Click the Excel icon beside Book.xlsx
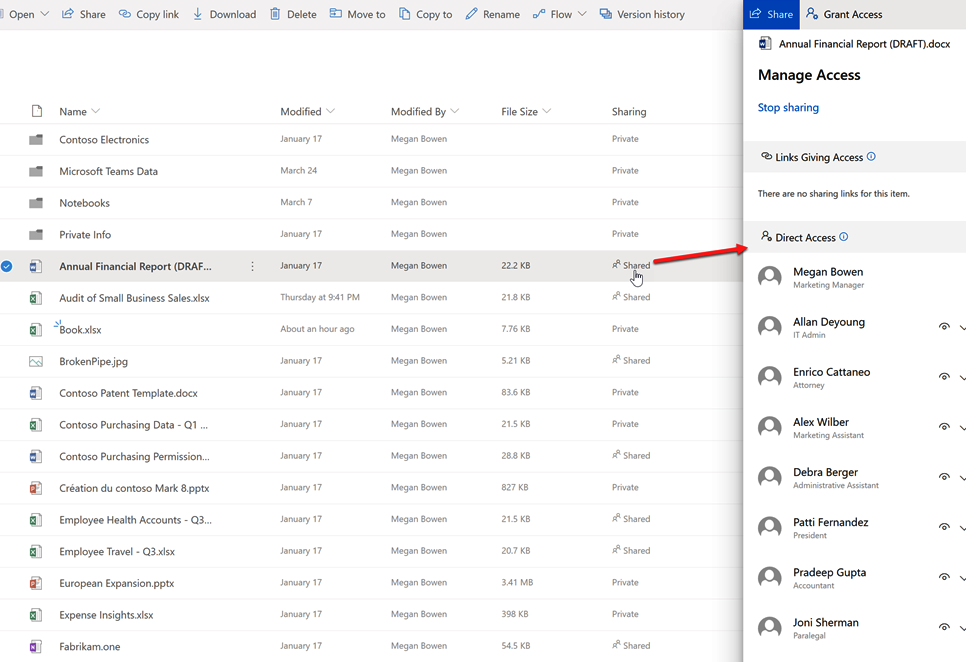Screen dimensions: 966x662 tap(36, 330)
